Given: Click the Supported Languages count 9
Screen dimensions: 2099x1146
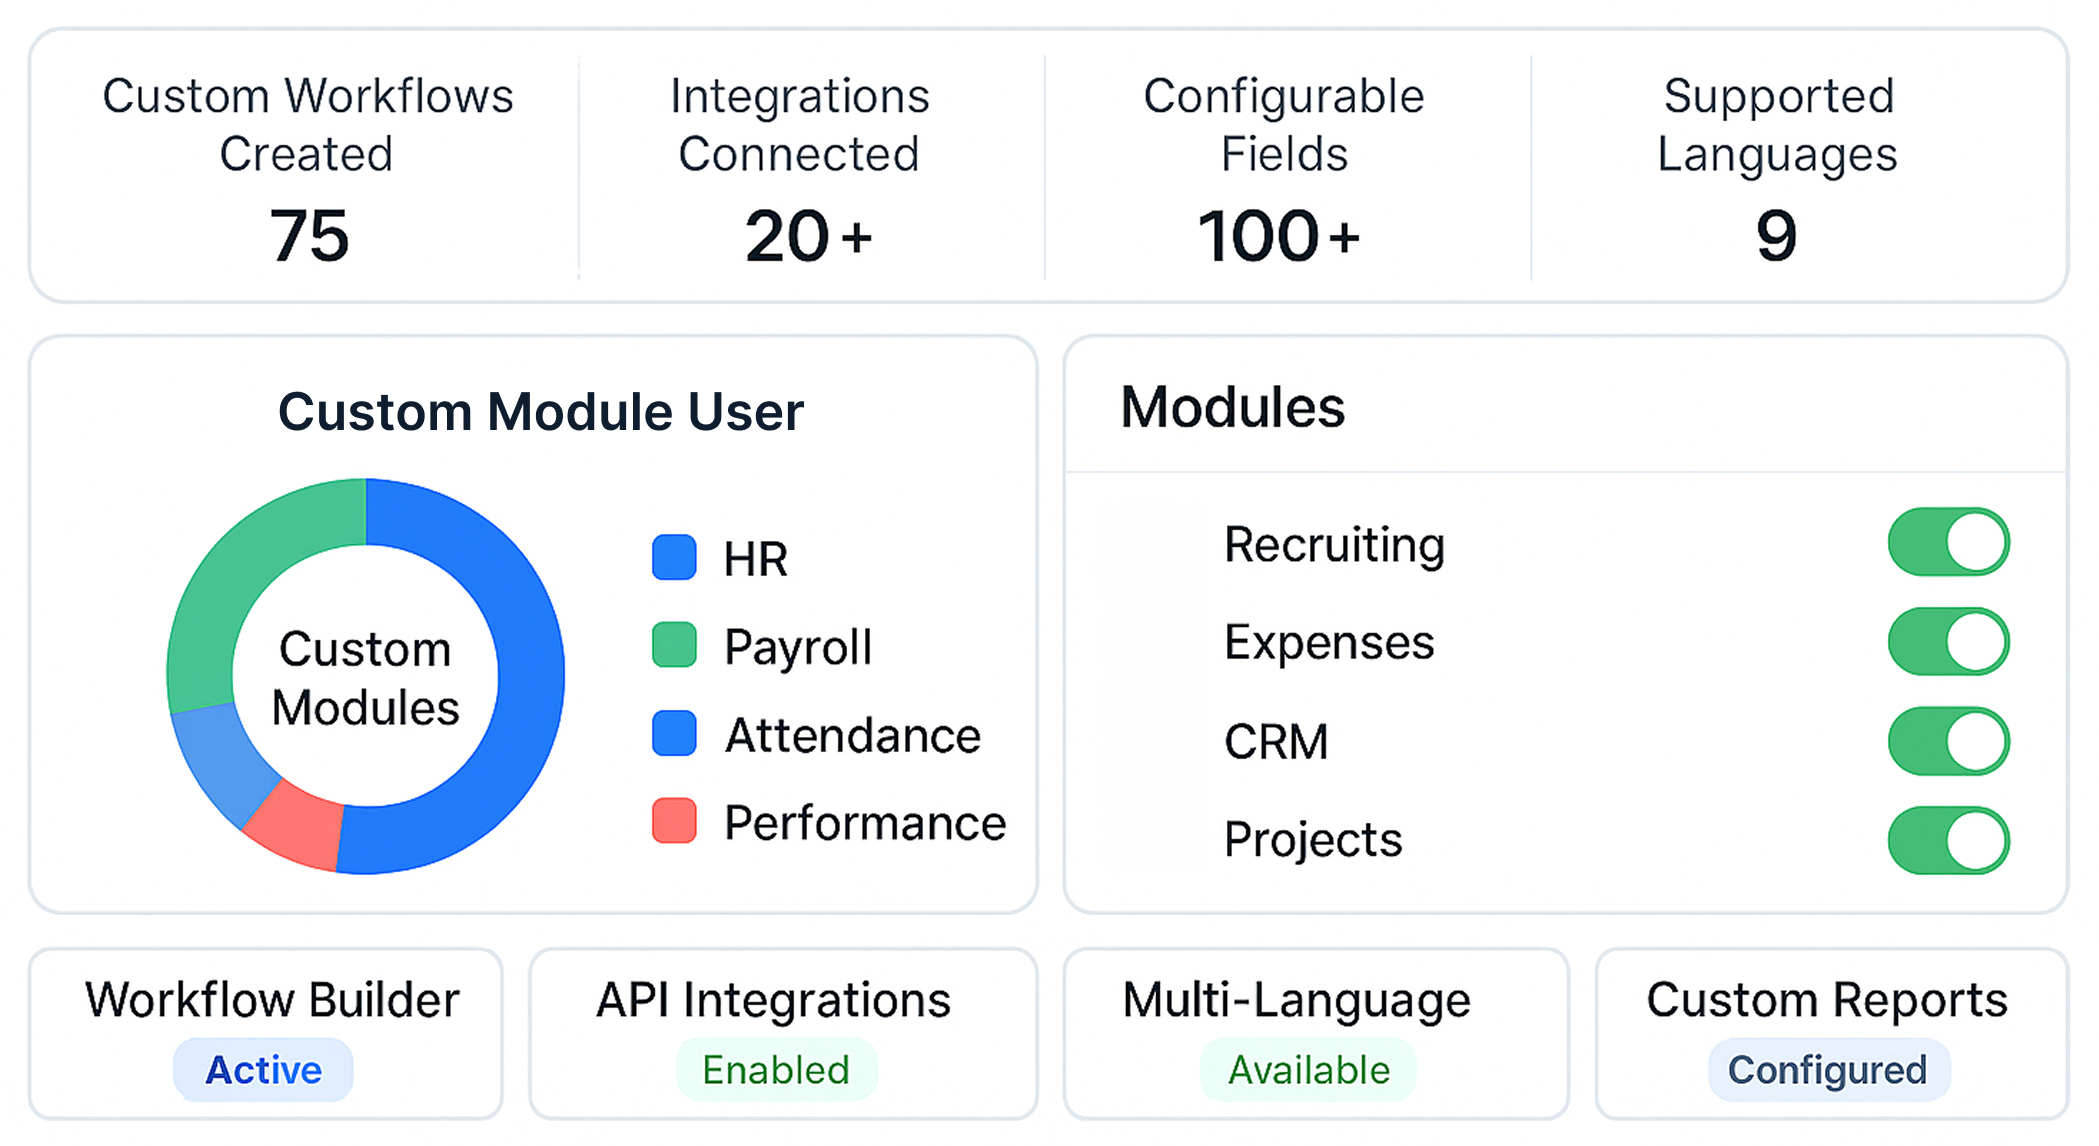Looking at the screenshot, I should (1776, 236).
